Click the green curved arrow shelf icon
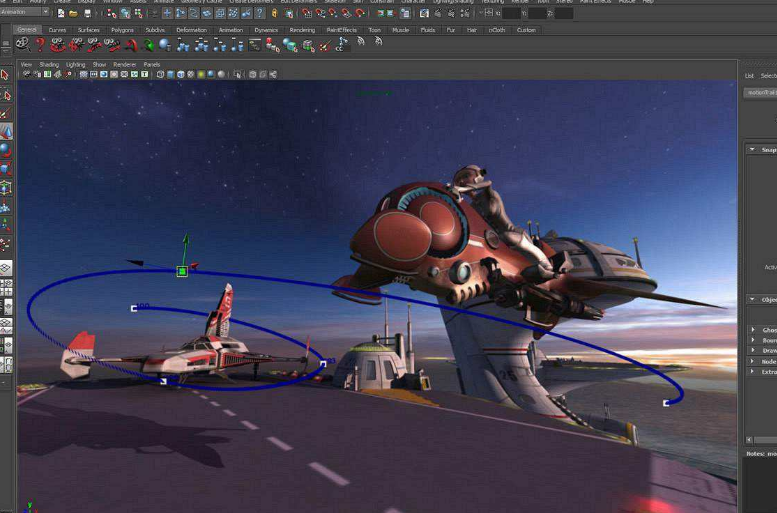This screenshot has height=513, width=777. point(148,46)
